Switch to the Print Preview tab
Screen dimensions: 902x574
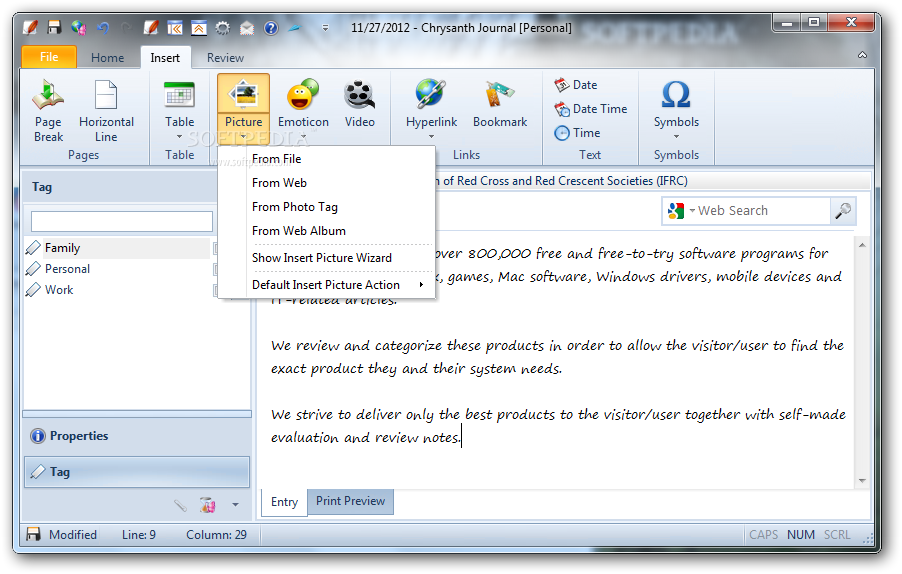[350, 501]
